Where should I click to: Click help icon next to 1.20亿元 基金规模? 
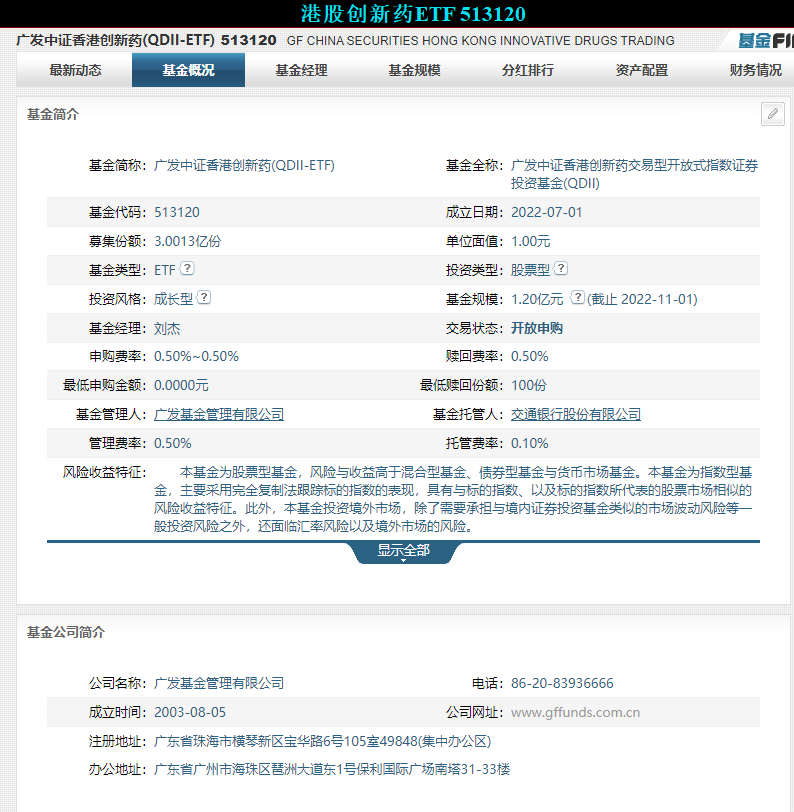pos(578,297)
